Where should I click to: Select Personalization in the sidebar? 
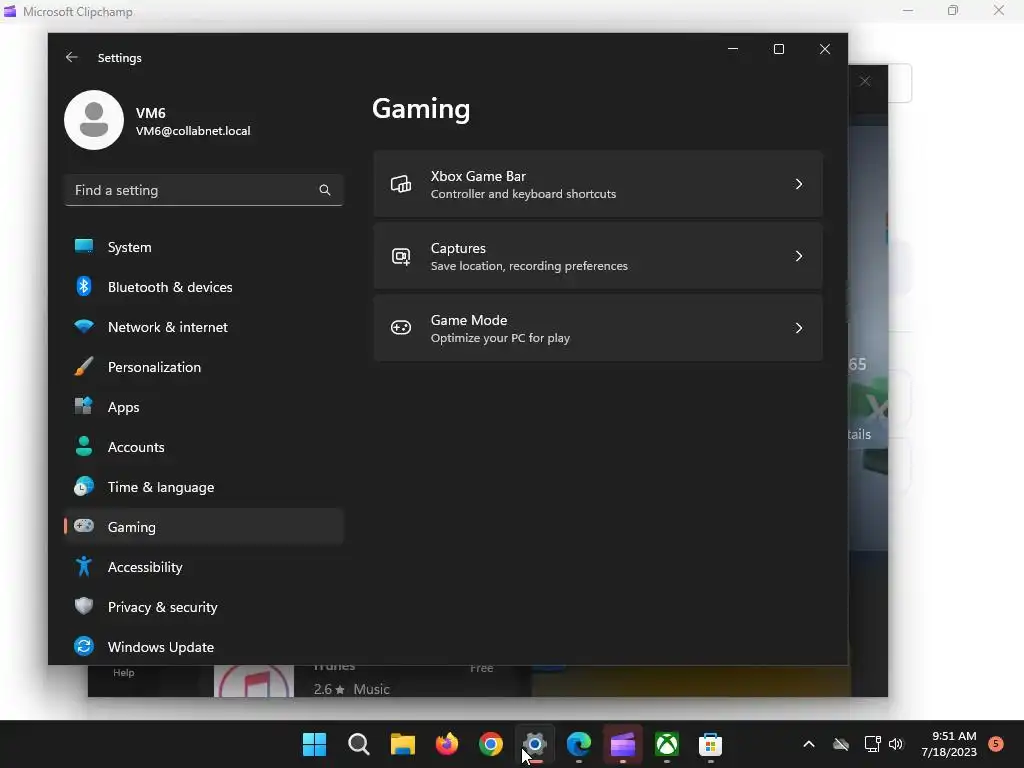[x=204, y=367]
